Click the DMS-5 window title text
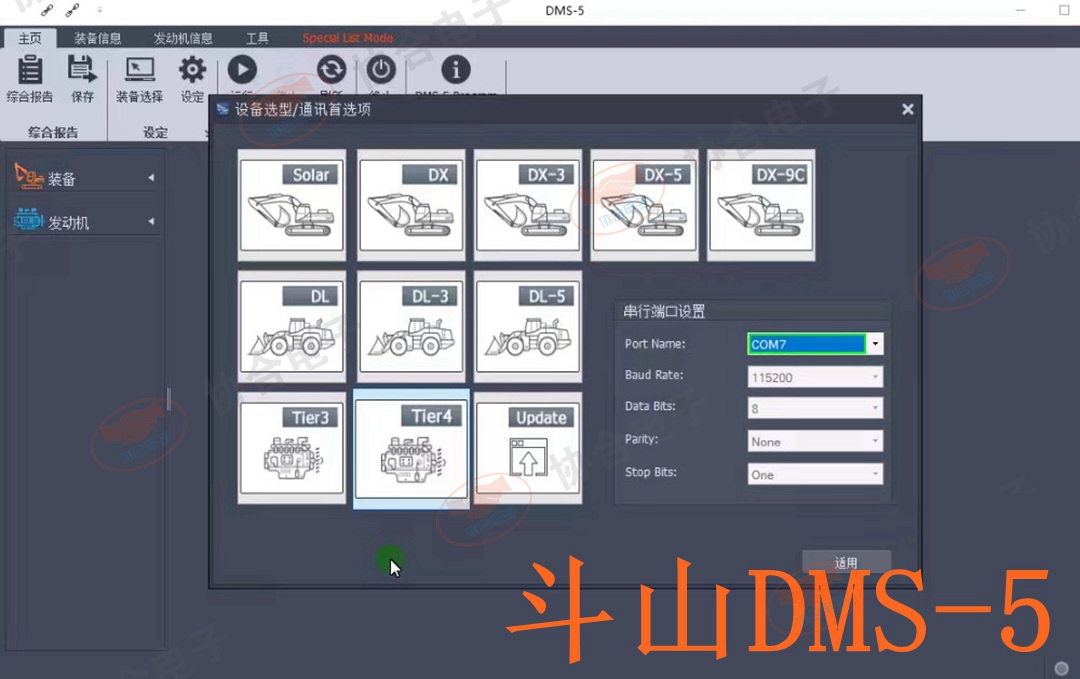Screen dimensions: 1080x679 coord(565,10)
